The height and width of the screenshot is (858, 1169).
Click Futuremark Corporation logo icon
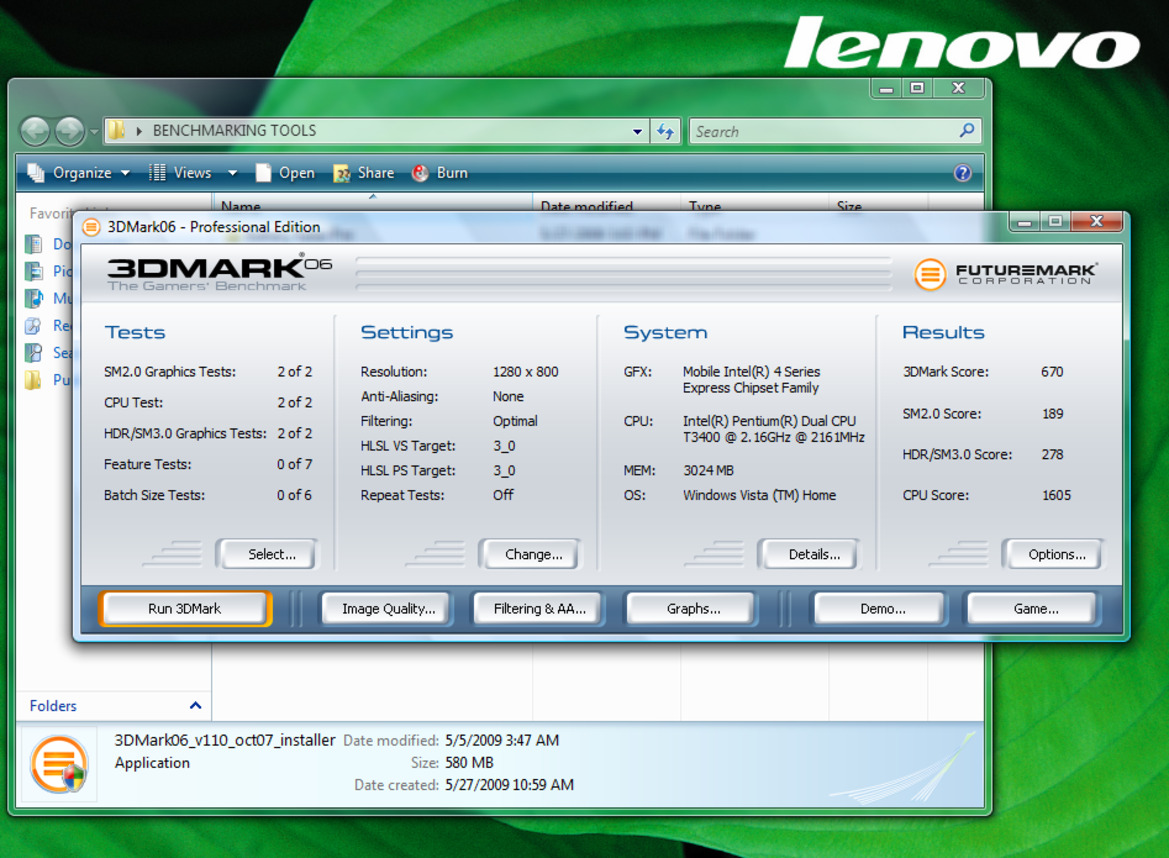[x=930, y=274]
